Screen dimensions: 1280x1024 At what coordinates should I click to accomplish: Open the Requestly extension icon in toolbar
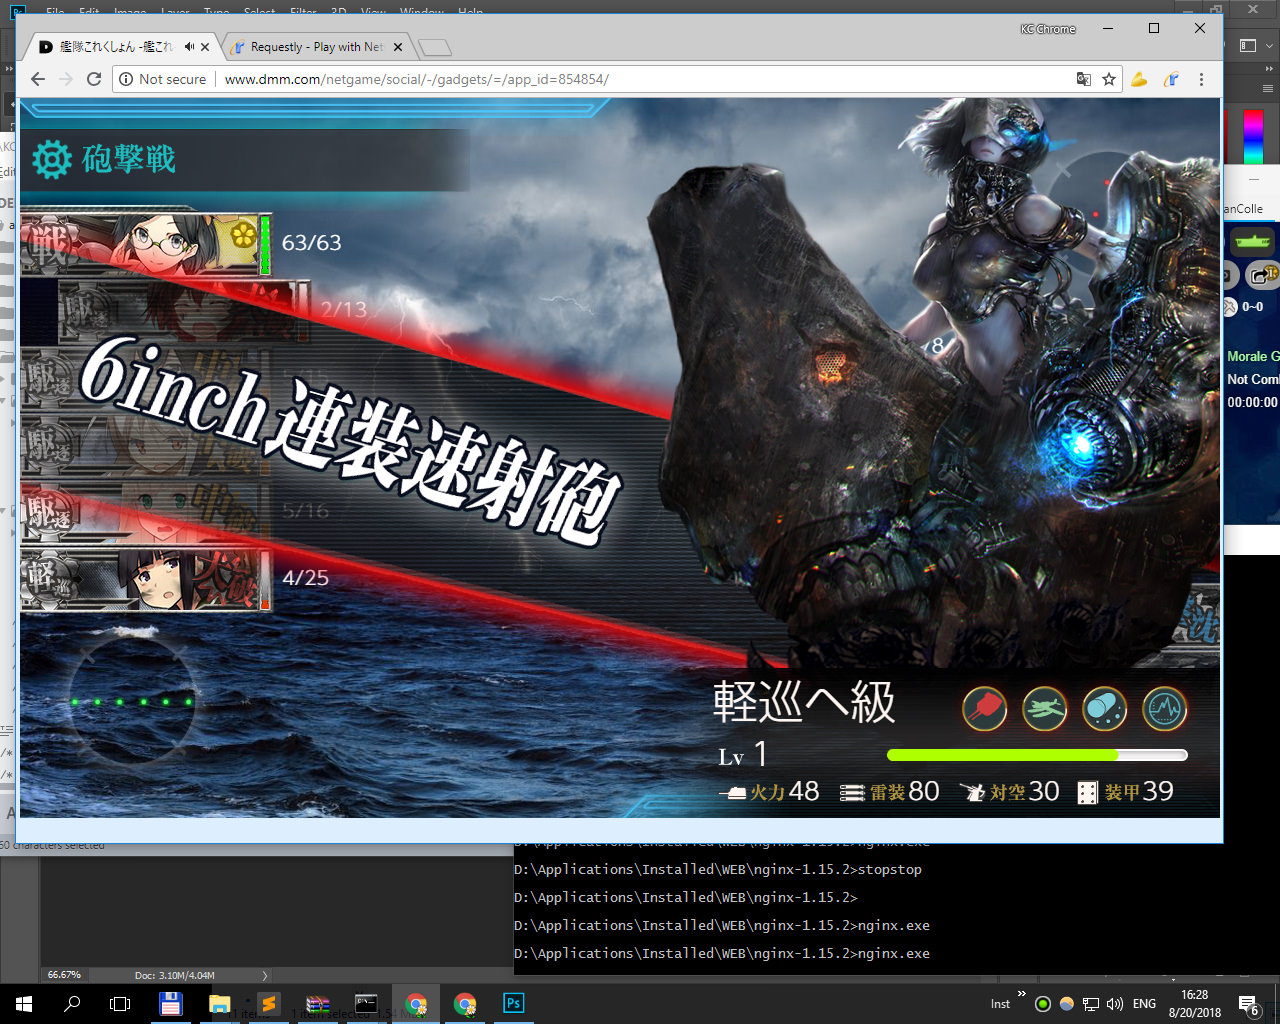point(1171,79)
